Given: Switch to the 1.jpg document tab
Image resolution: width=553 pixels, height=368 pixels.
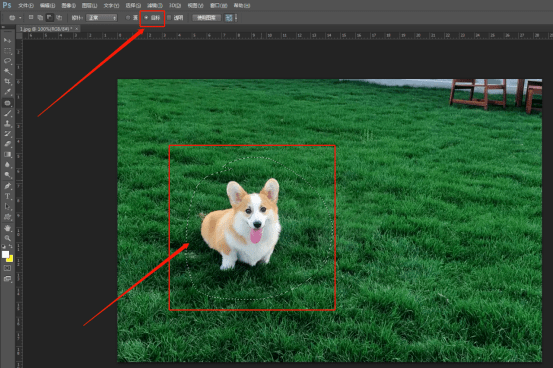Looking at the screenshot, I should pos(46,29).
